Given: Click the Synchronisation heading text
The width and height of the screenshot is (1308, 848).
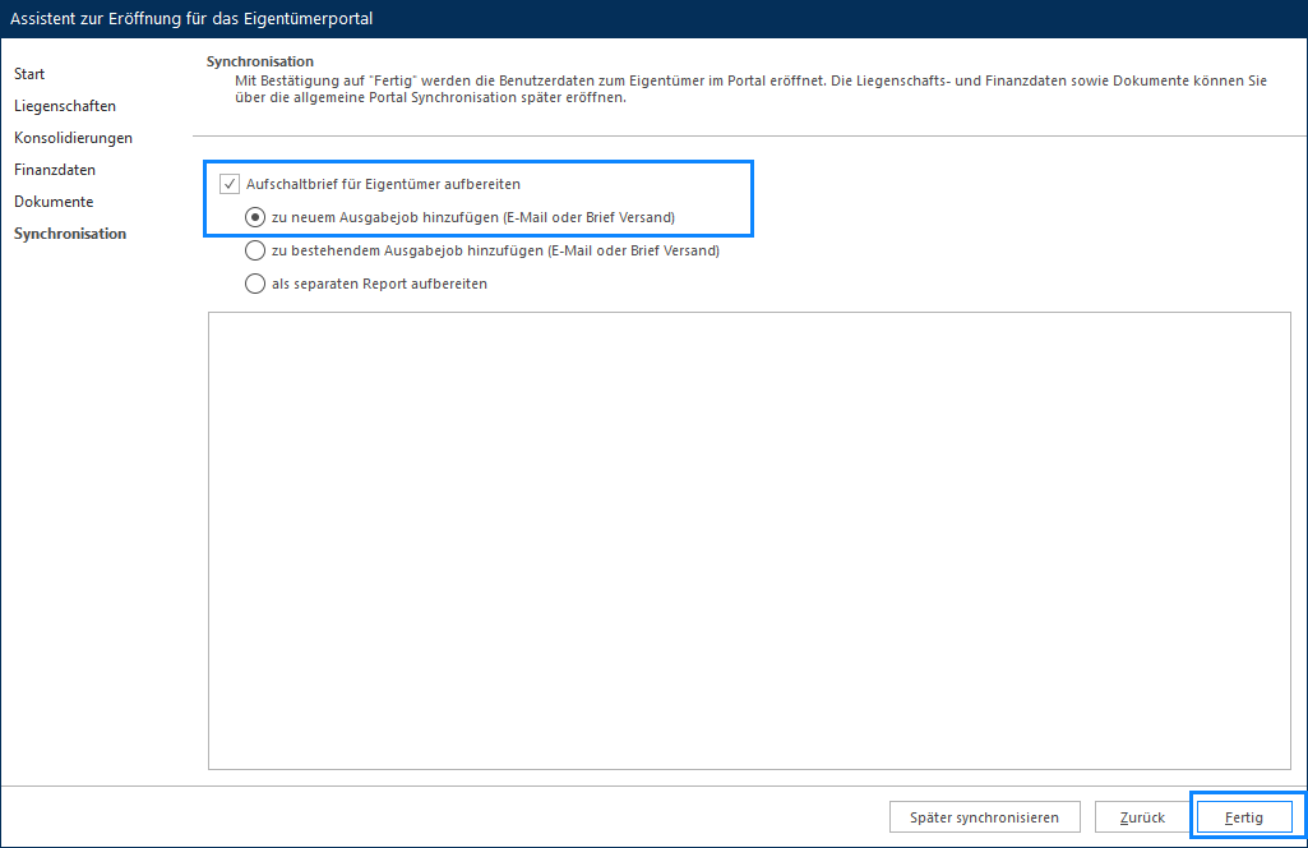Looking at the screenshot, I should coord(260,62).
